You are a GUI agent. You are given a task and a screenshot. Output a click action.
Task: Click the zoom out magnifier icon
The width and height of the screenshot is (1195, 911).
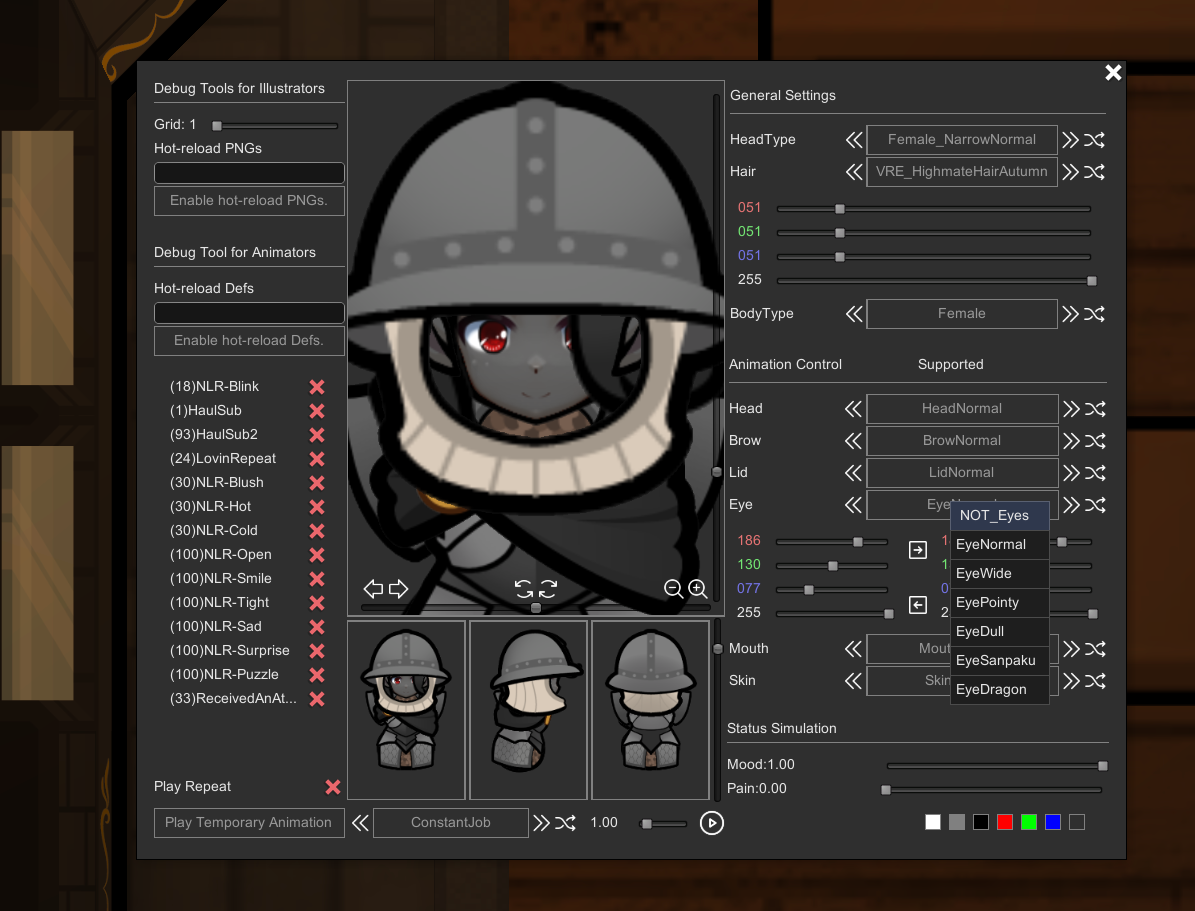pos(674,589)
